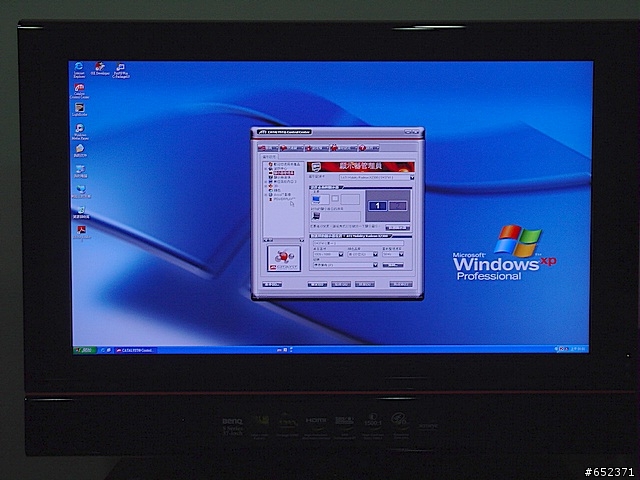Click the language bar in the taskbar
640x480 pixels.
284,350
